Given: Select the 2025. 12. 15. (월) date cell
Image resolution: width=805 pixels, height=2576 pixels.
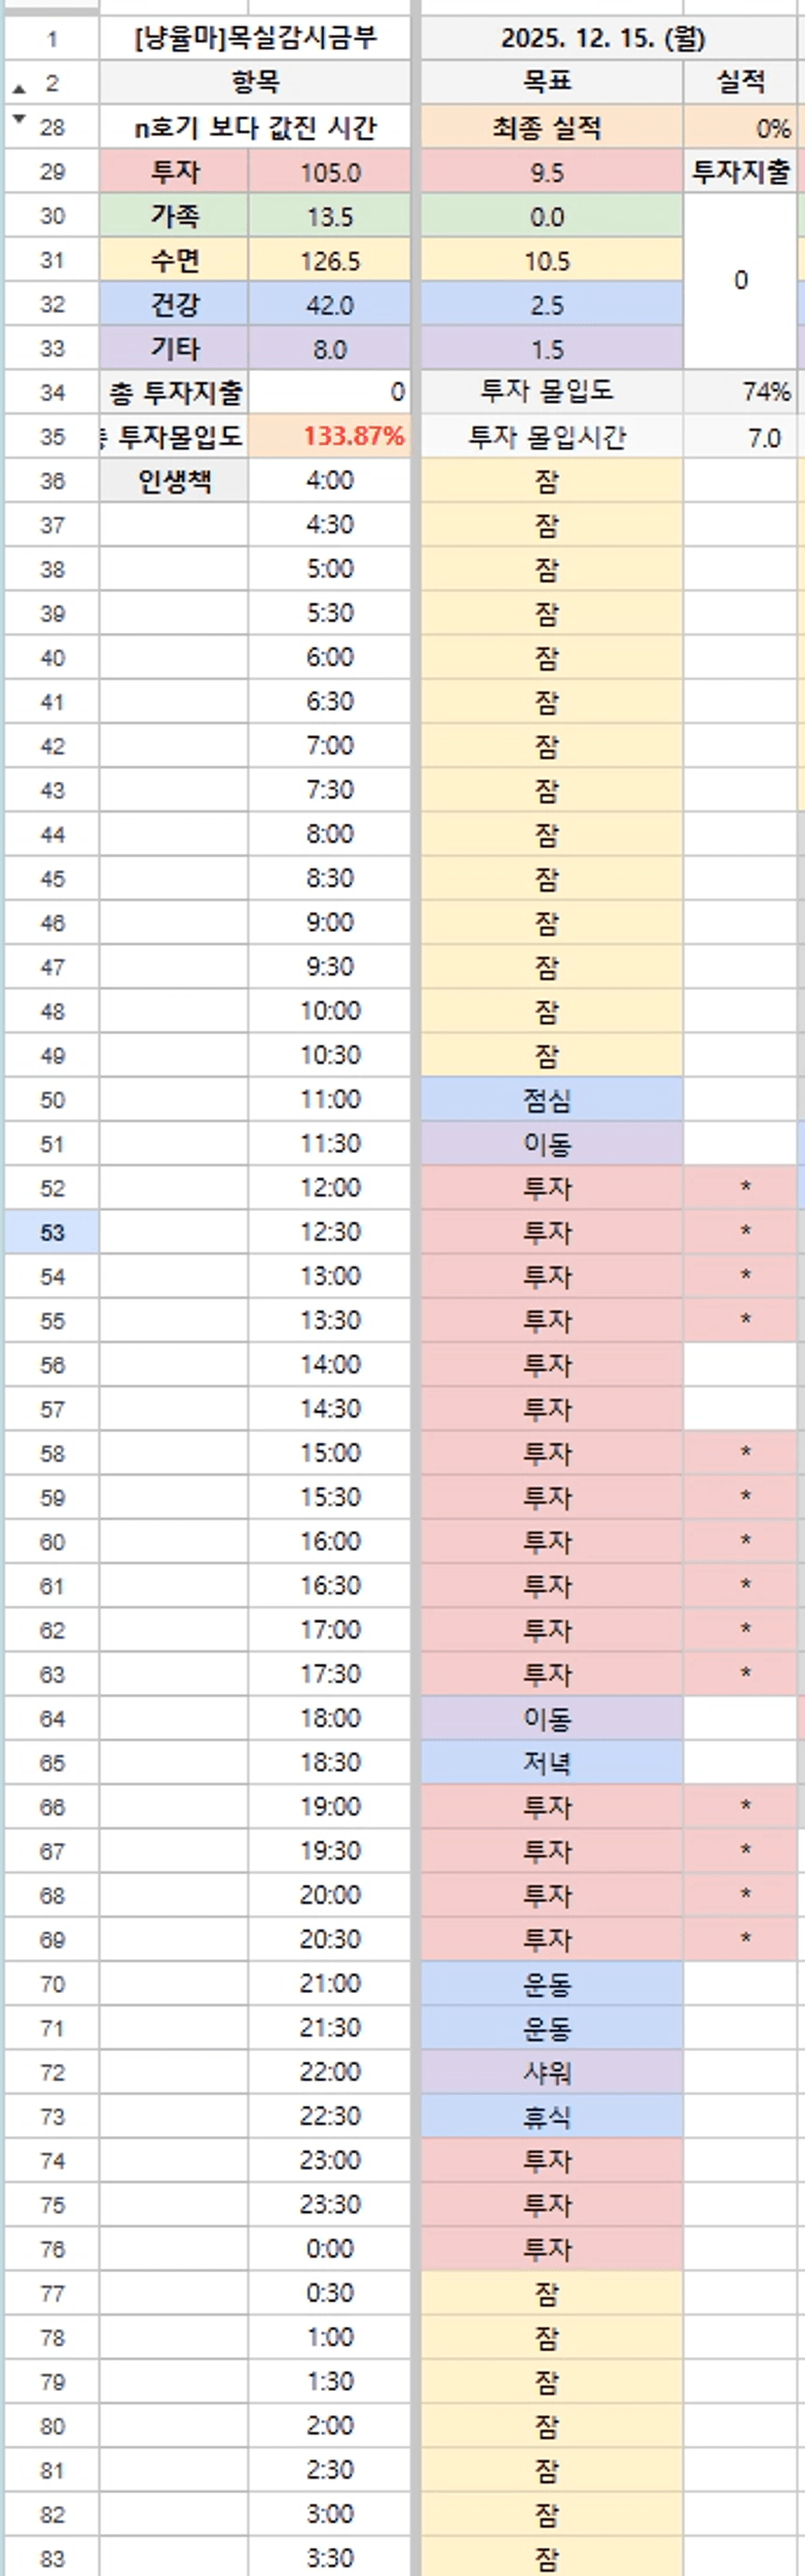Looking at the screenshot, I should click(x=602, y=39).
